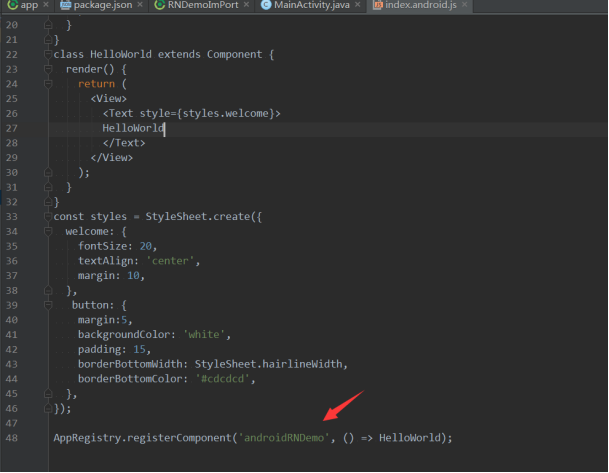Viewport: 609px width, 473px height.
Task: Close the app tab
Action: [x=46, y=5]
